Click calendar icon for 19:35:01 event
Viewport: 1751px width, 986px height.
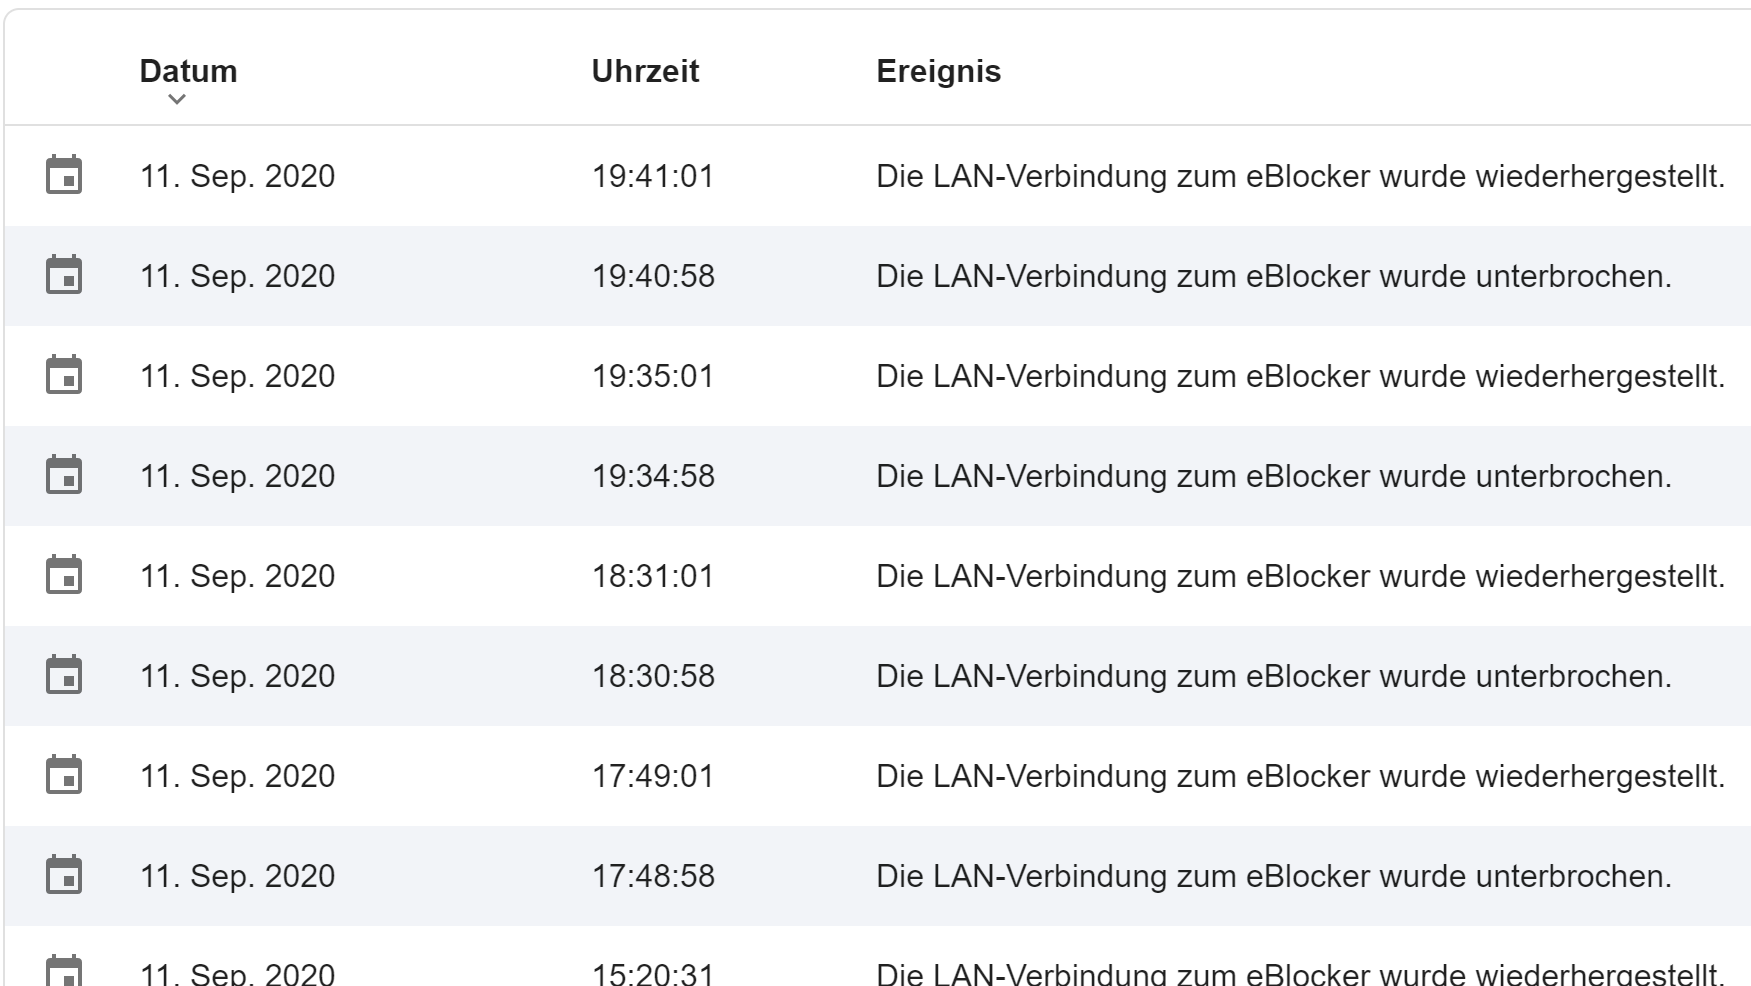click(x=64, y=375)
